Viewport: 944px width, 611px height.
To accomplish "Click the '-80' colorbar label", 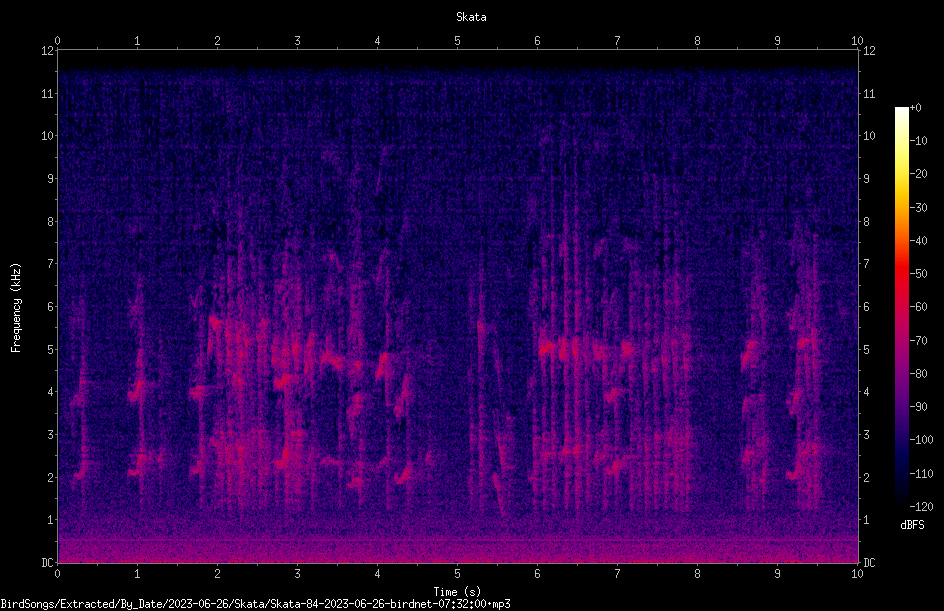I will (919, 374).
